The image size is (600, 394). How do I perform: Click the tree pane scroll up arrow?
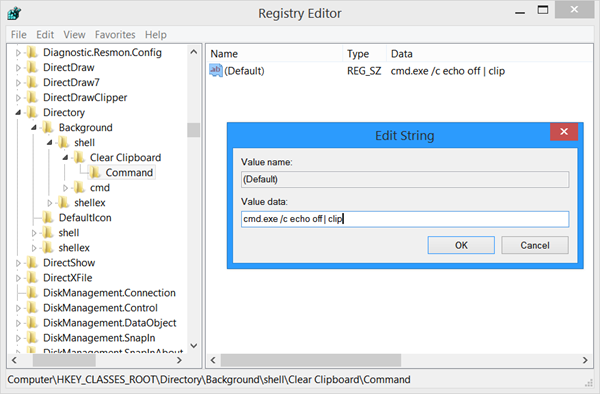(x=194, y=52)
